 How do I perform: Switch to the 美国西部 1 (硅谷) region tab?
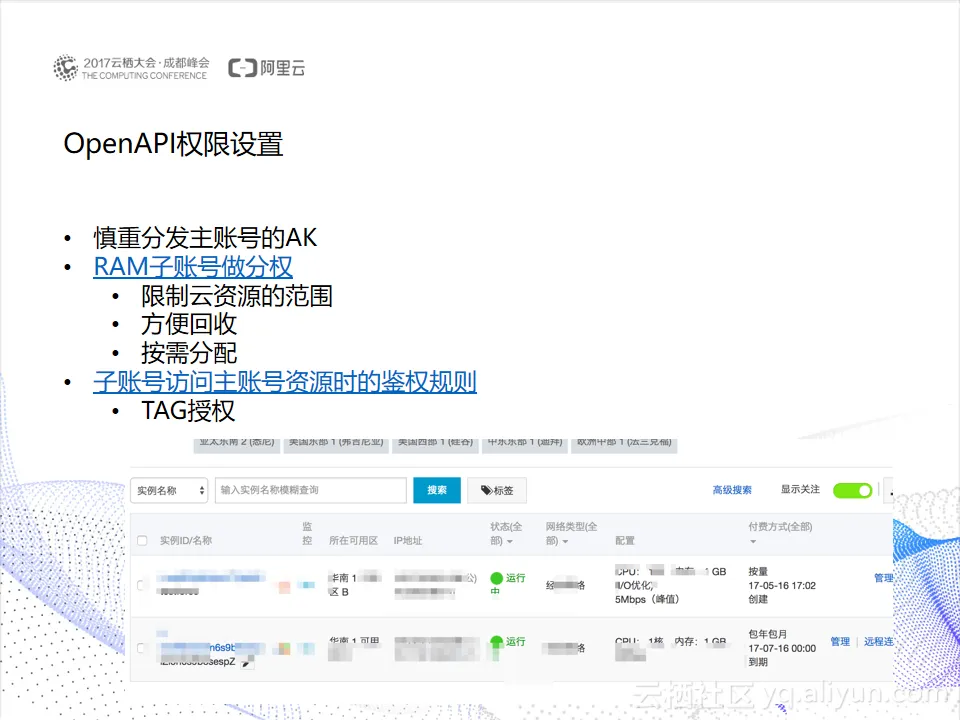point(433,442)
